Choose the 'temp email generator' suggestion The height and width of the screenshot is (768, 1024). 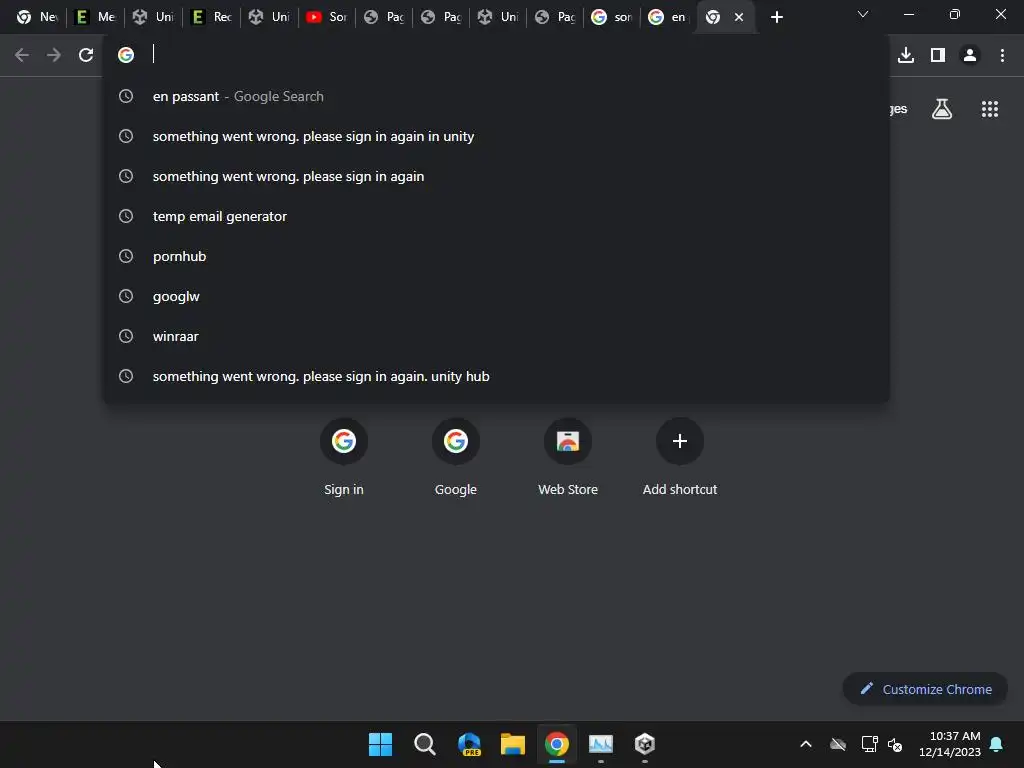click(x=496, y=216)
